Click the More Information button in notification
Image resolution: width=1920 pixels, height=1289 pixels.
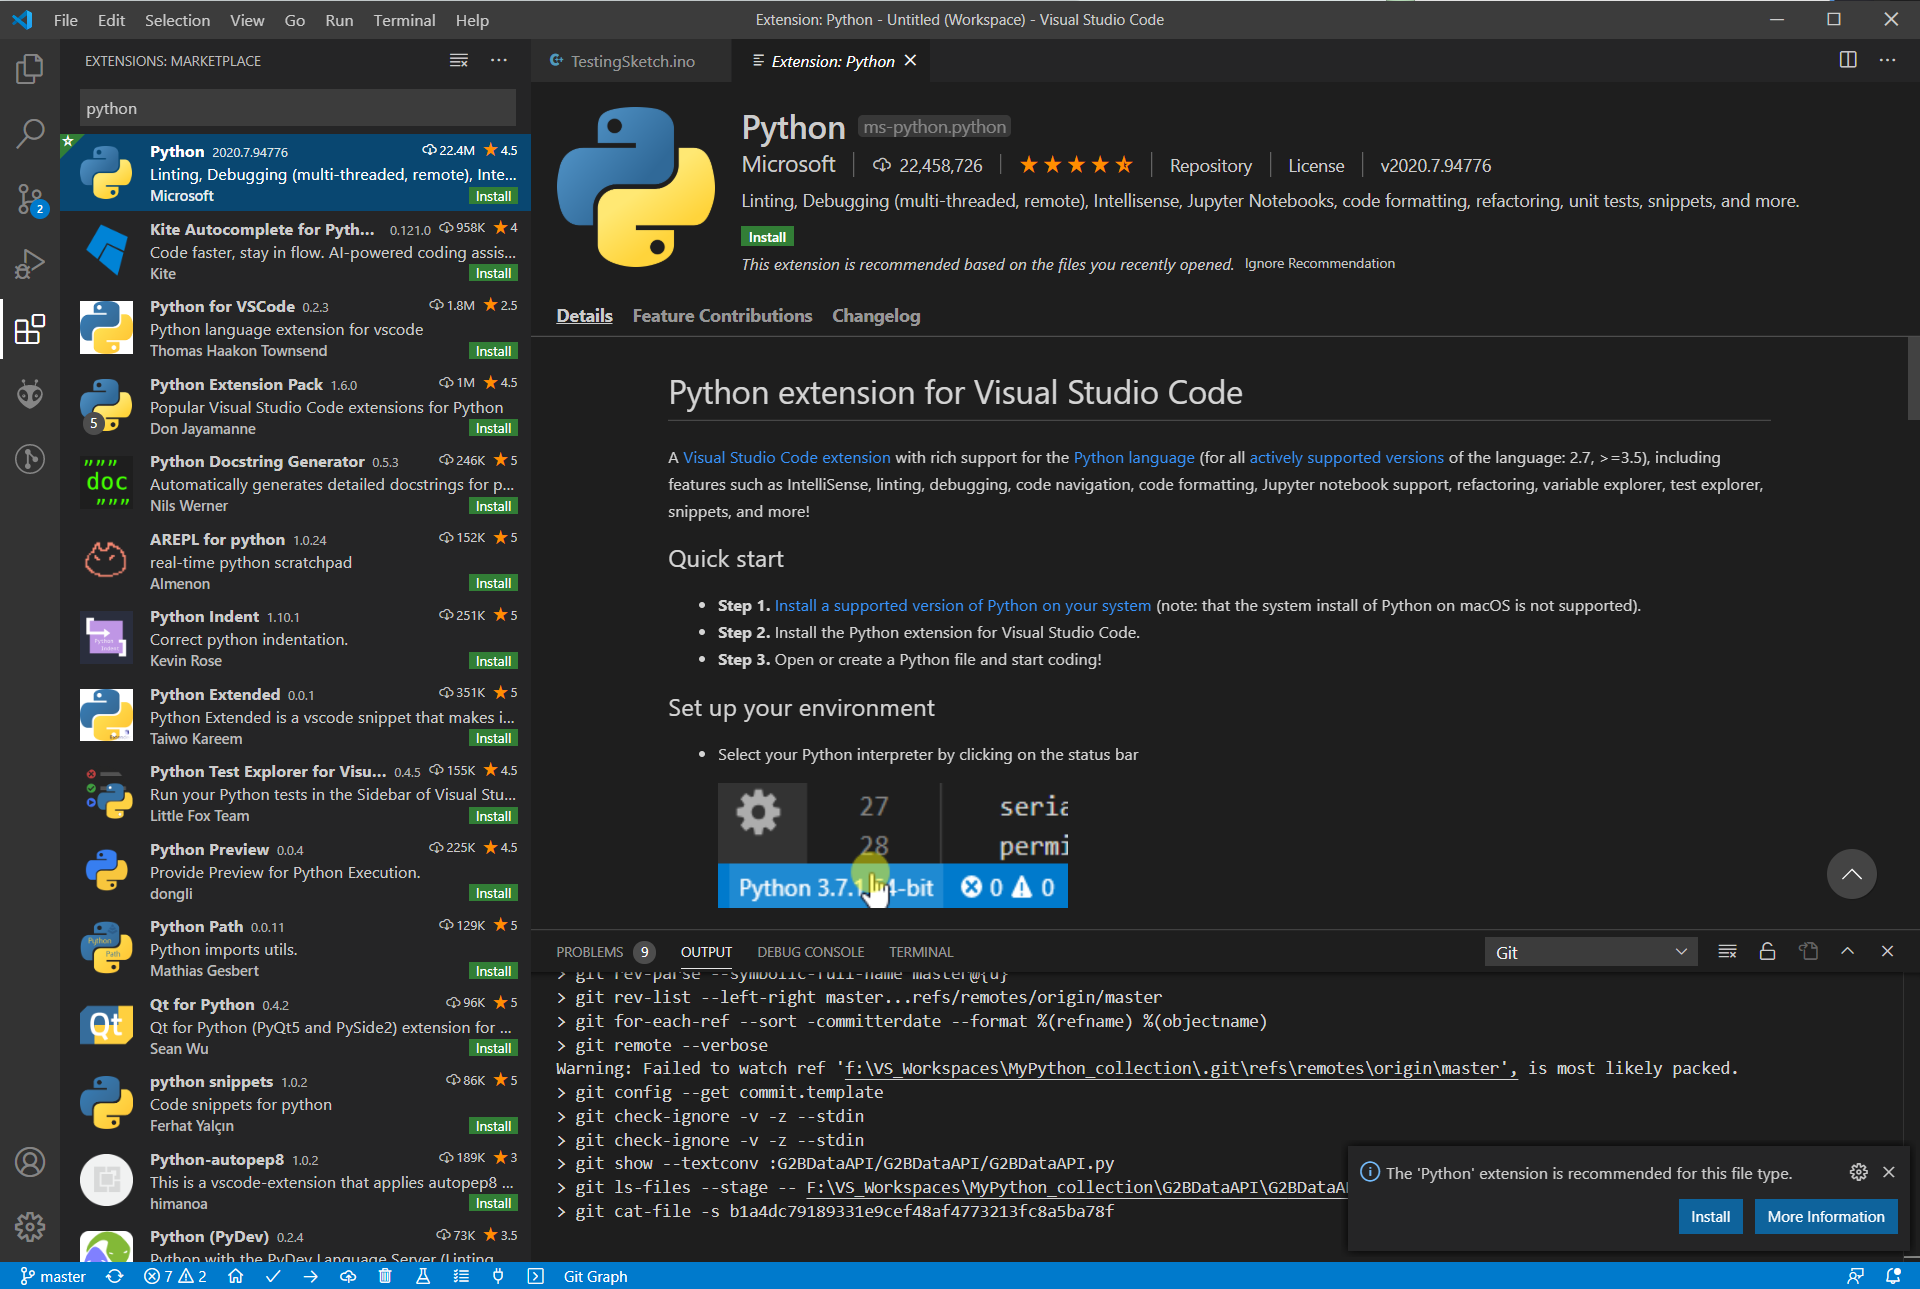click(x=1825, y=1216)
